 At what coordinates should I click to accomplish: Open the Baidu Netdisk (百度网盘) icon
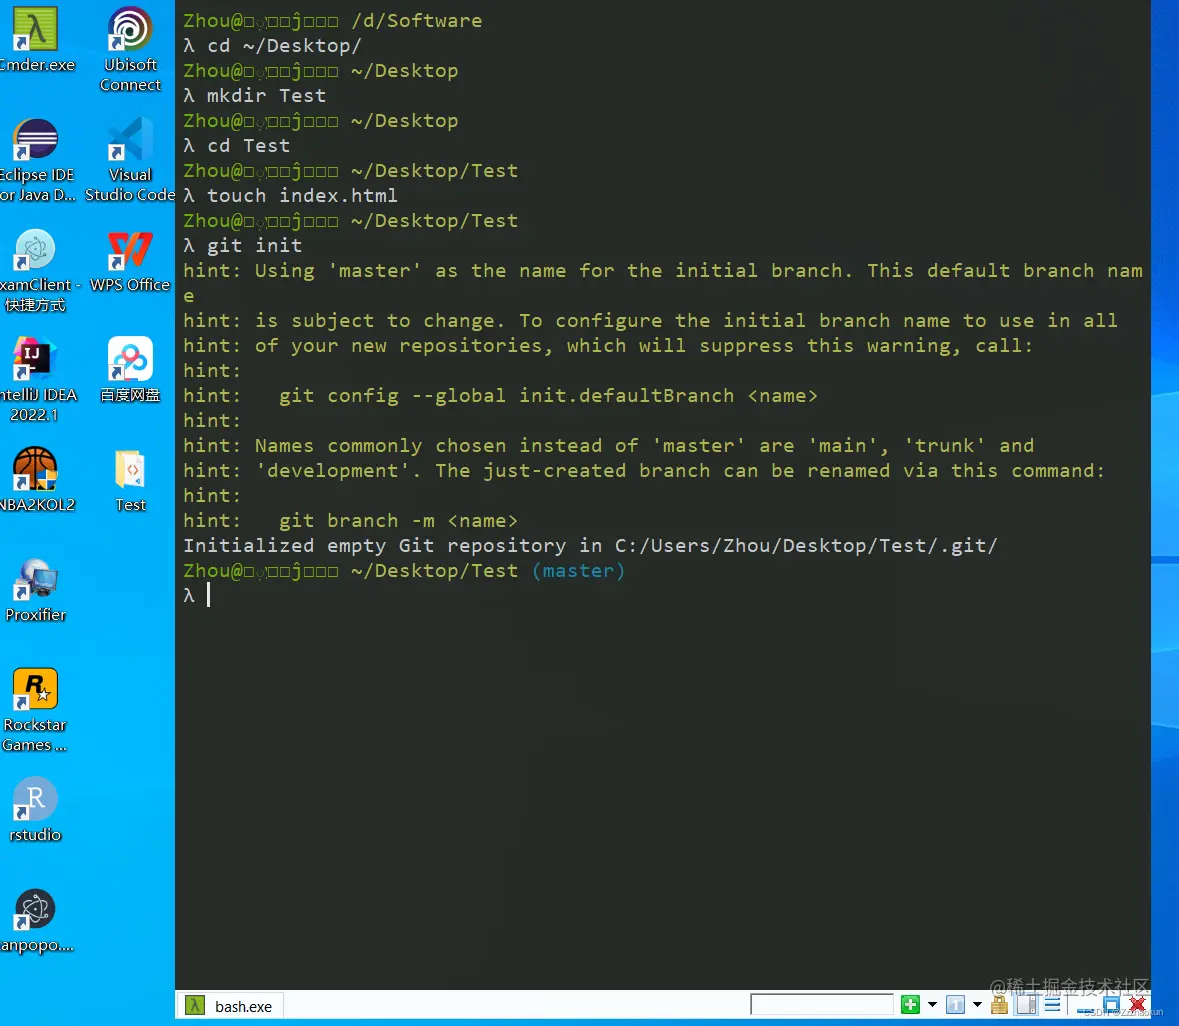[130, 371]
